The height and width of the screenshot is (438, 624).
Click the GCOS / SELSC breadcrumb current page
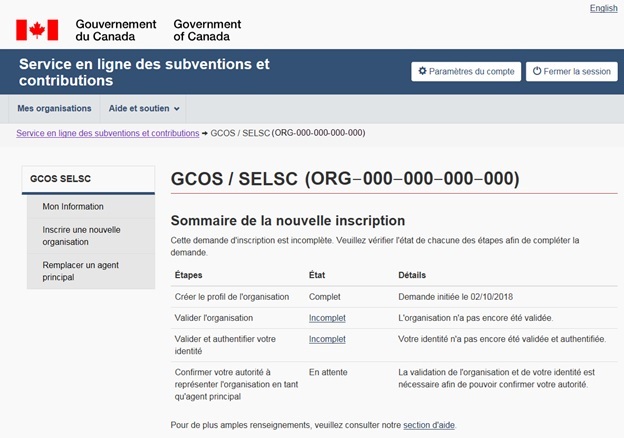(287, 133)
